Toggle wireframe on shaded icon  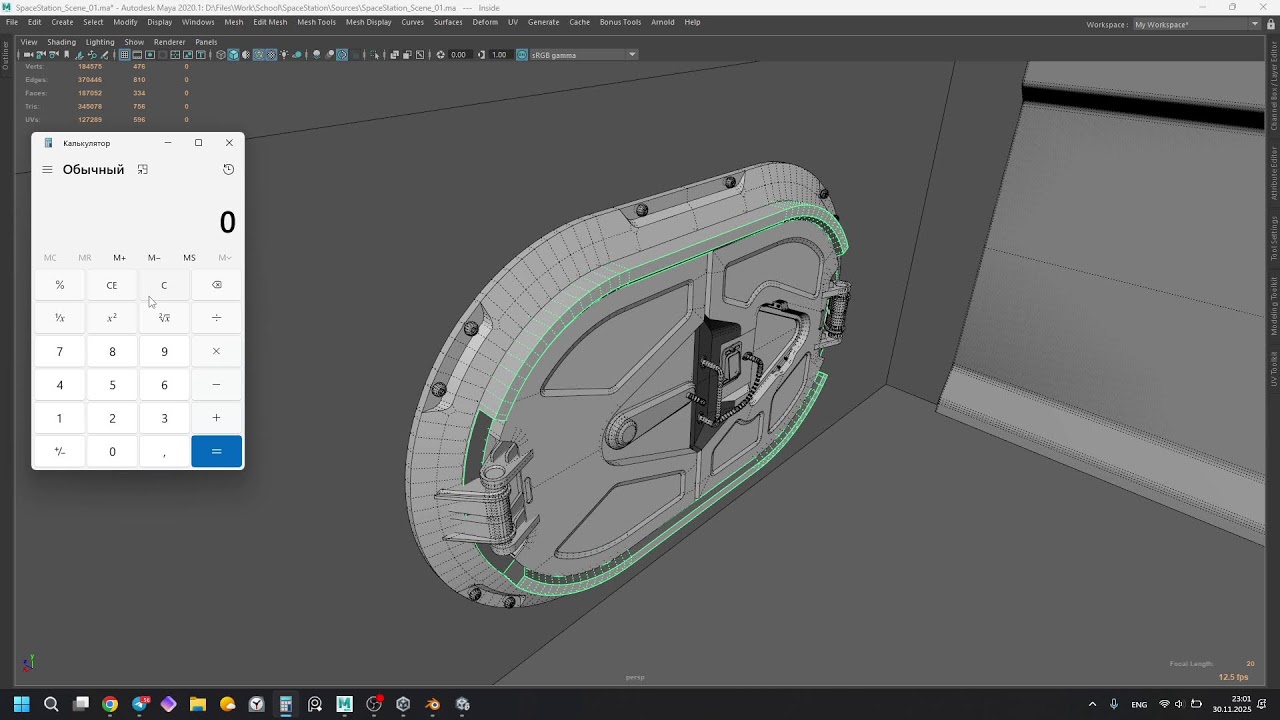click(258, 55)
